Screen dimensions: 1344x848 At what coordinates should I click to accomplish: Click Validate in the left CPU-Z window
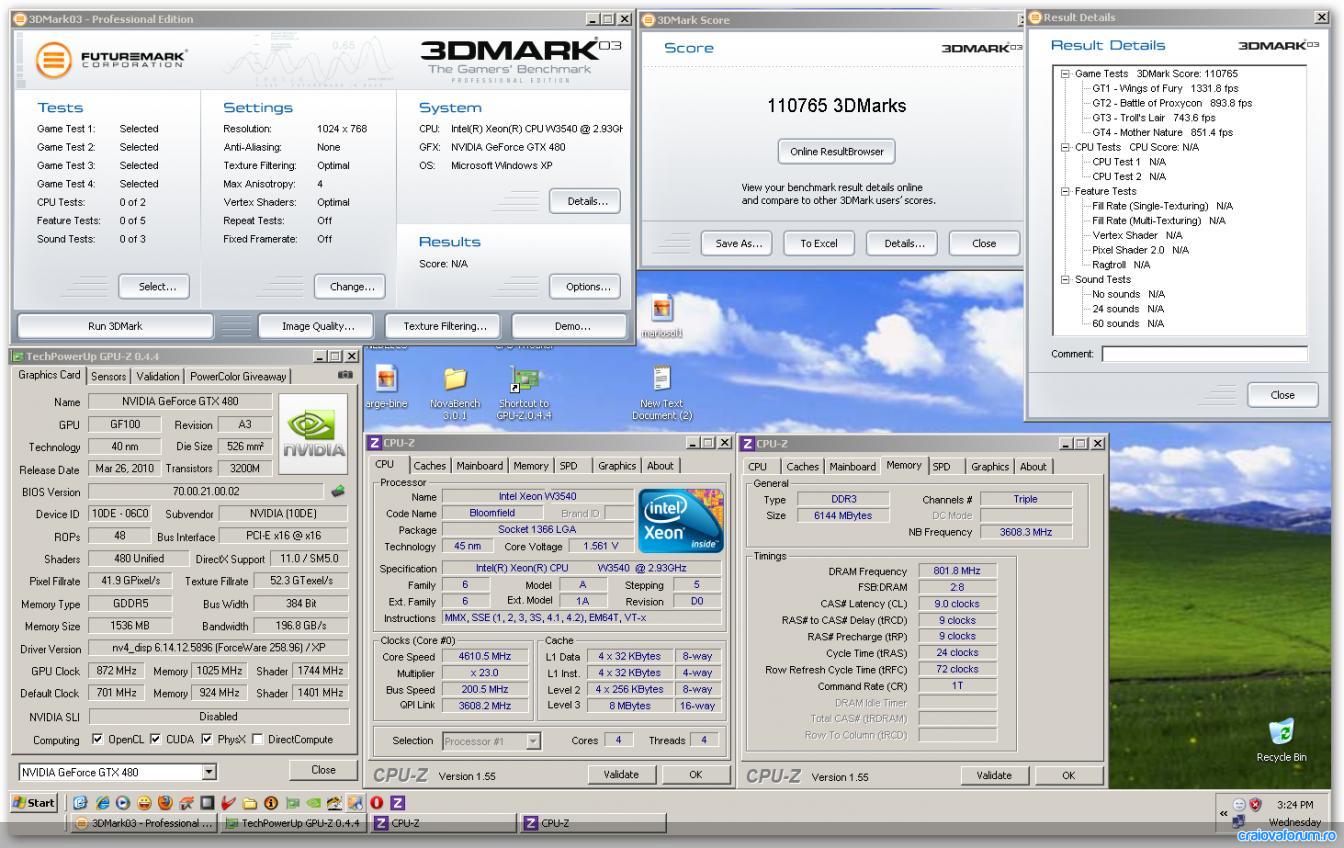pyautogui.click(x=621, y=775)
